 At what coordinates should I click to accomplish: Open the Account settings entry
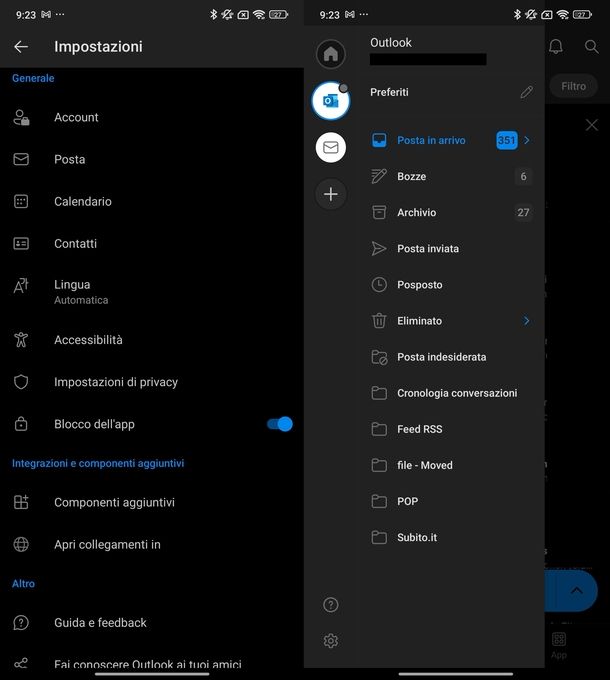(x=152, y=118)
